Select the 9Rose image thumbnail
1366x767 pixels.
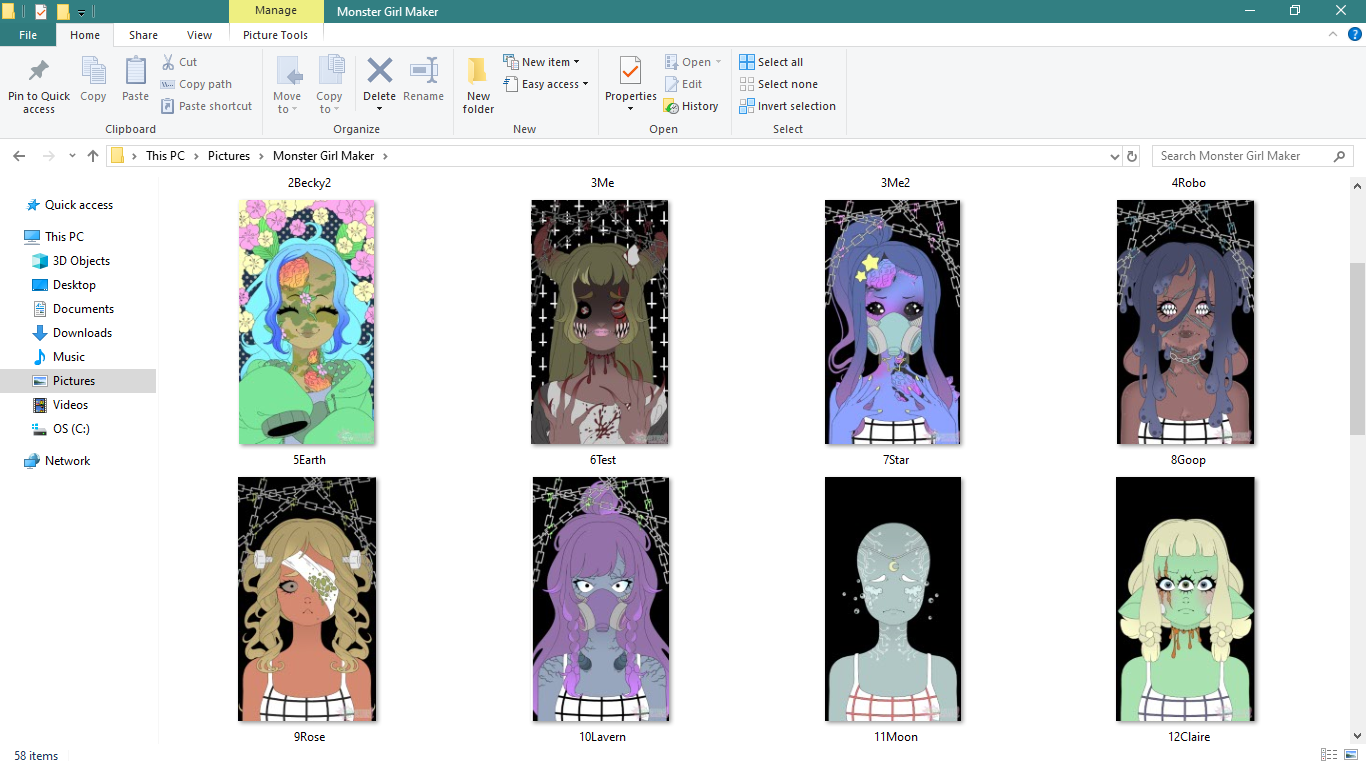click(x=307, y=599)
